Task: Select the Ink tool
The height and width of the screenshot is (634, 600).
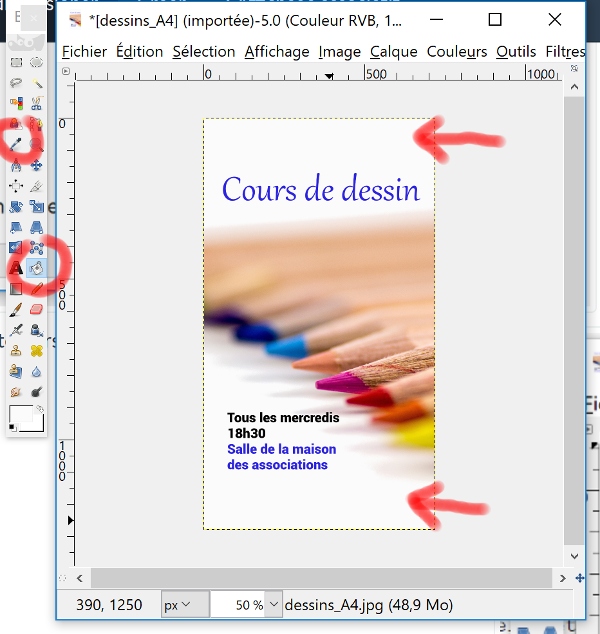Action: (x=36, y=330)
